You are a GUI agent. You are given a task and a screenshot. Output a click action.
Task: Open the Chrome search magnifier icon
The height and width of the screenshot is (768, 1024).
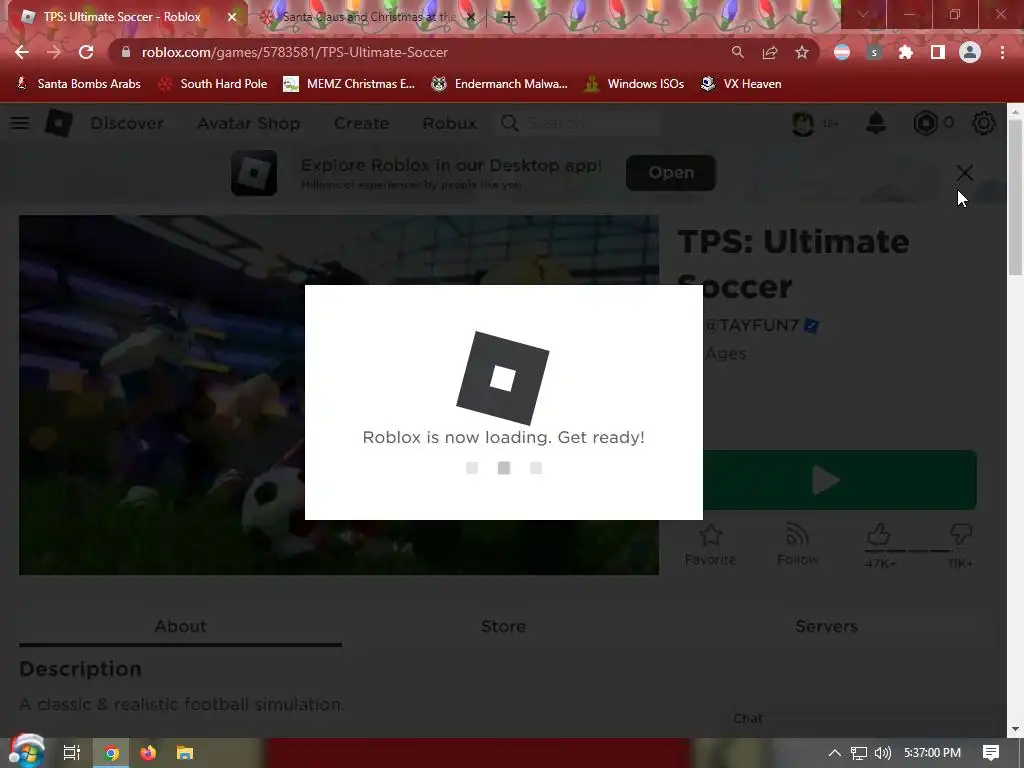pyautogui.click(x=737, y=52)
